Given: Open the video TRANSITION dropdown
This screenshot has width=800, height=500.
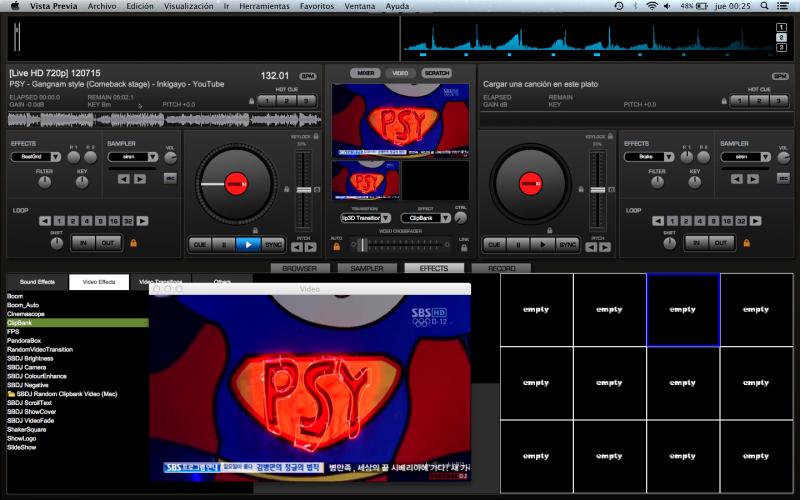Looking at the screenshot, I should pyautogui.click(x=365, y=218).
